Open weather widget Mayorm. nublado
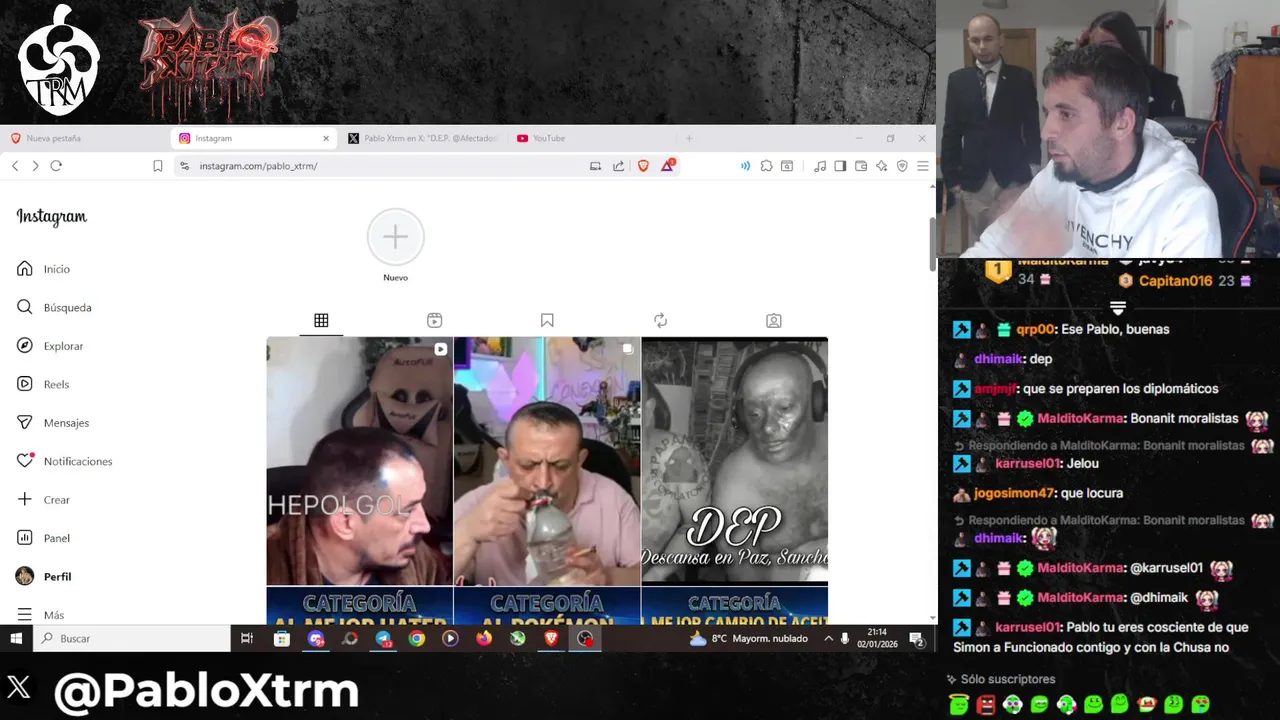This screenshot has width=1280, height=720. tap(749, 638)
